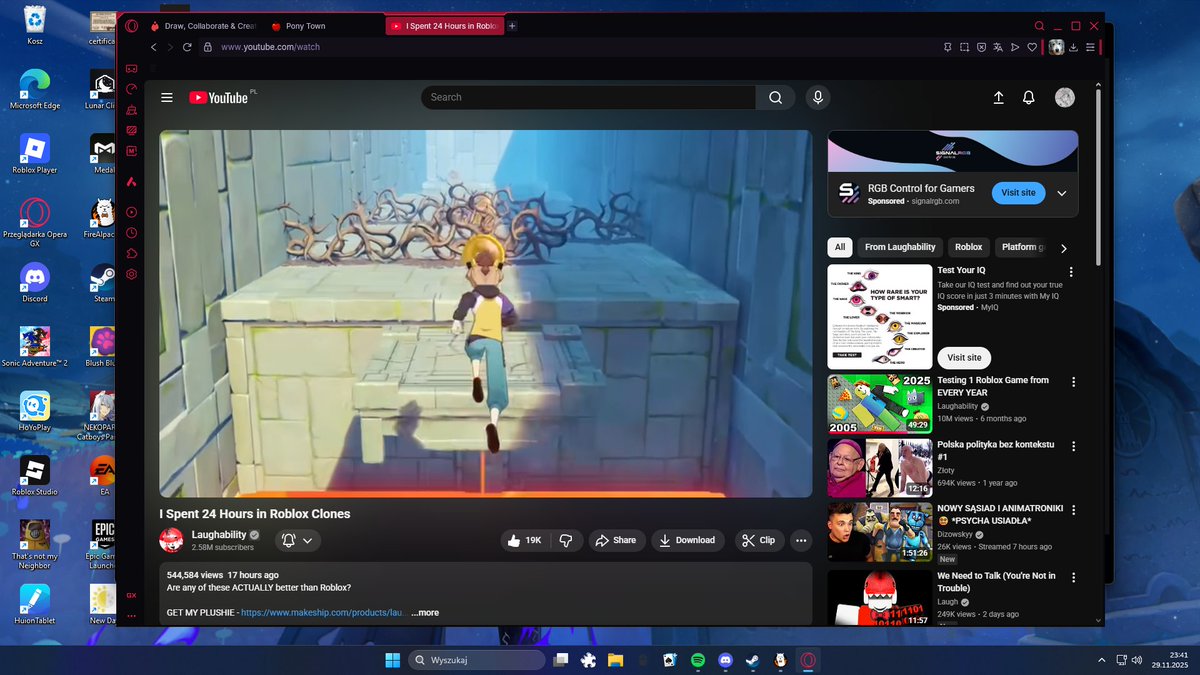This screenshot has width=1200, height=675.
Task: Open the YouTube upload/create icon
Action: [x=998, y=97]
